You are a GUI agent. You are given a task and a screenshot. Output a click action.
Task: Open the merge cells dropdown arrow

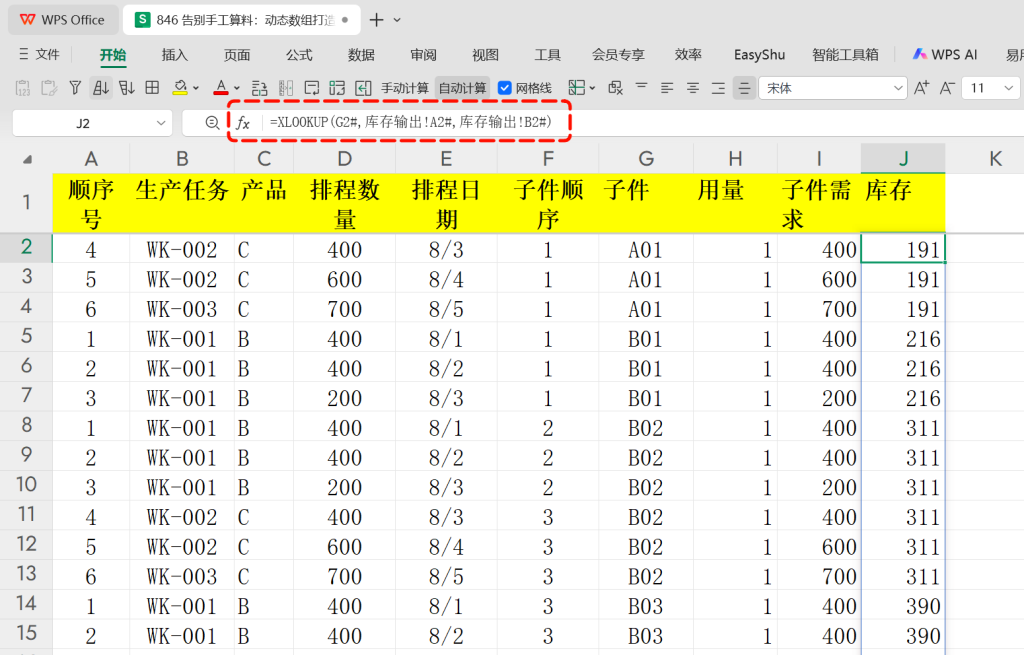[x=592, y=88]
